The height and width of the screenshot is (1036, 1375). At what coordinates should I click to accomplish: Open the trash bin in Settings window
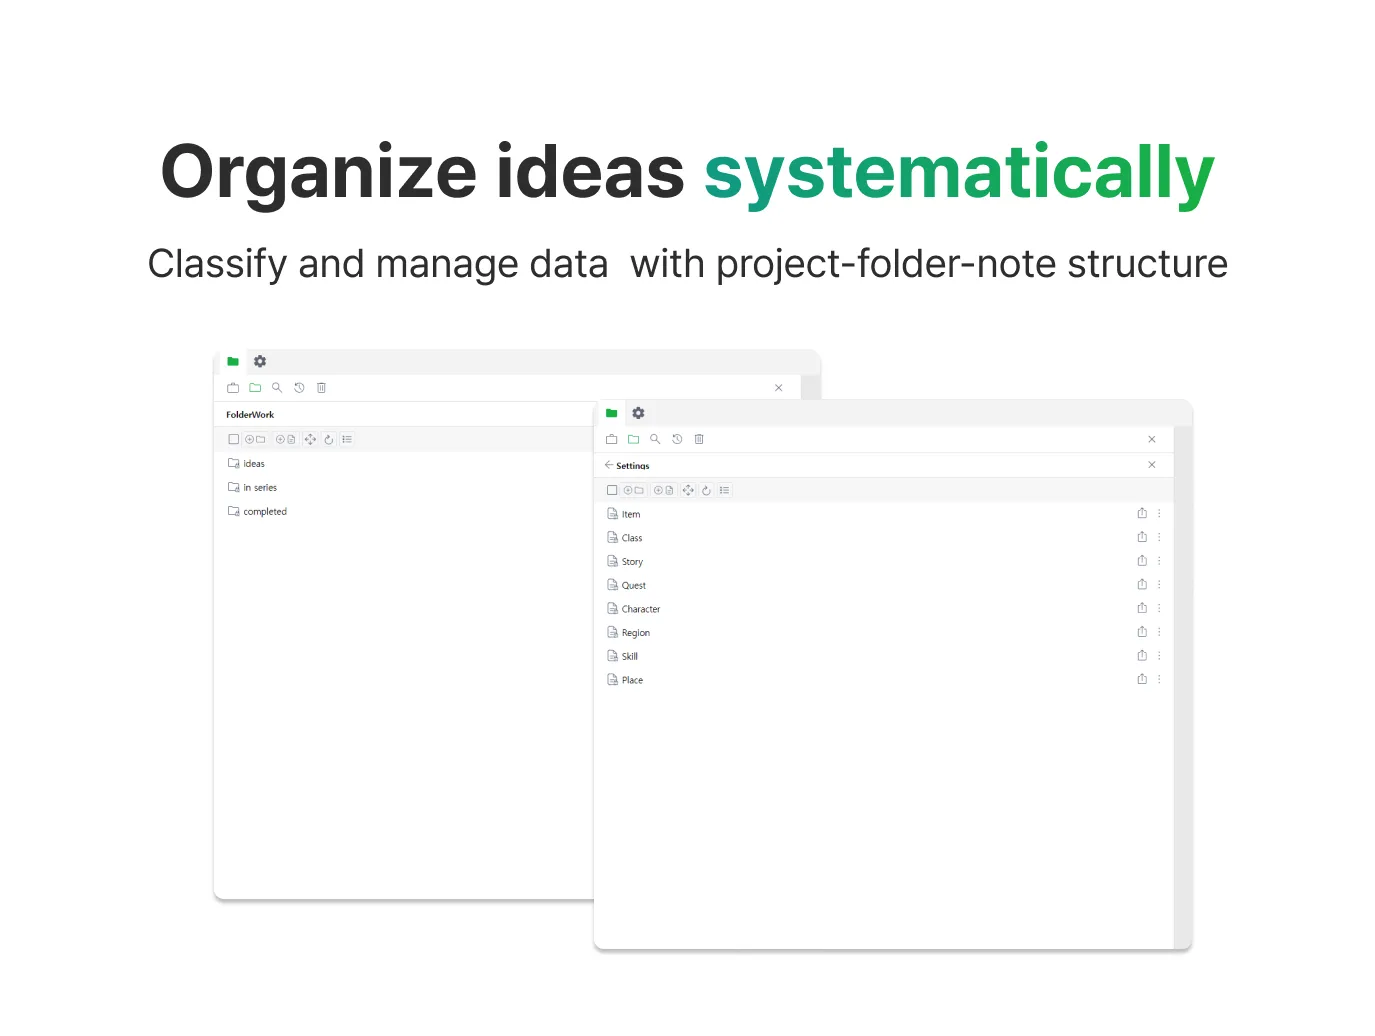tap(699, 439)
